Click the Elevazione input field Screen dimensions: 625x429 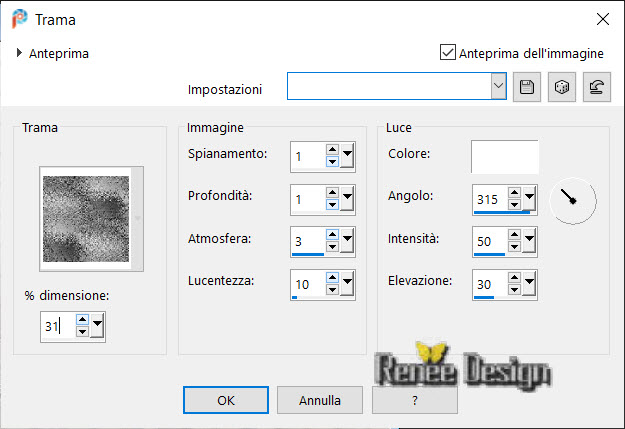tap(490, 284)
